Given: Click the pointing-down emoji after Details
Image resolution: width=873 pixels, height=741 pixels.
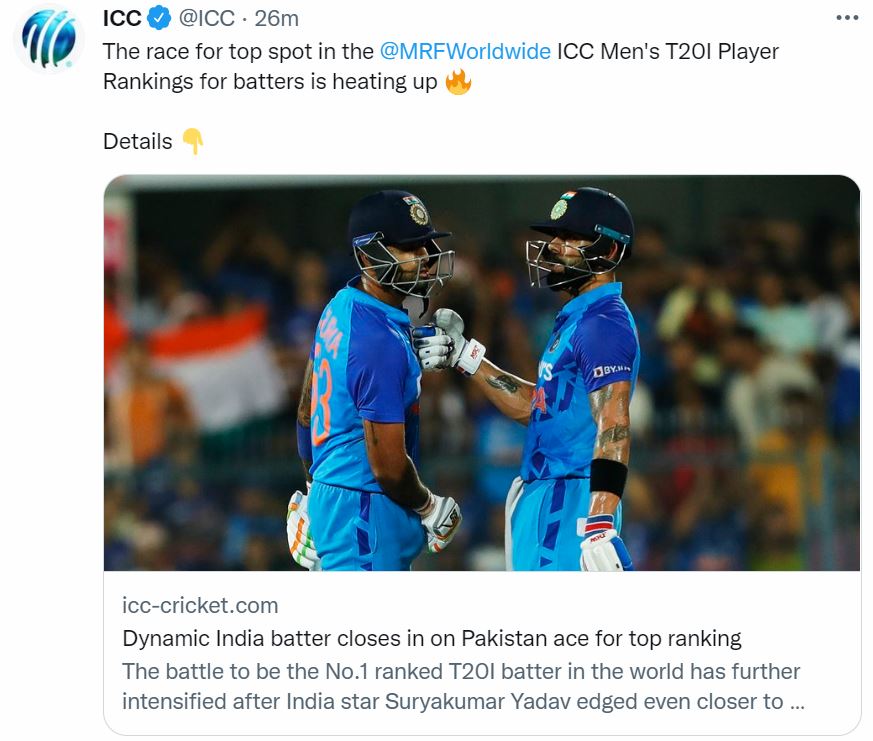Looking at the screenshot, I should 192,142.
